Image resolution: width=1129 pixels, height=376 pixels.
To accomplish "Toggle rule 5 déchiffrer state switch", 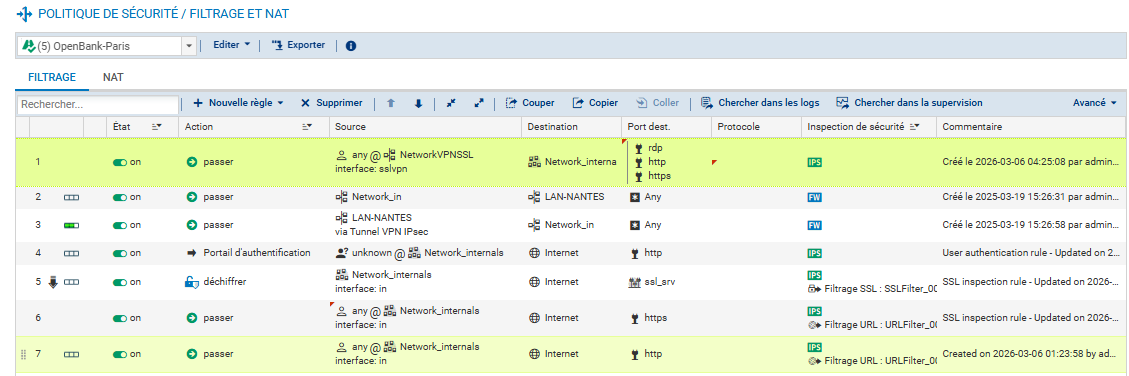I will pos(120,282).
